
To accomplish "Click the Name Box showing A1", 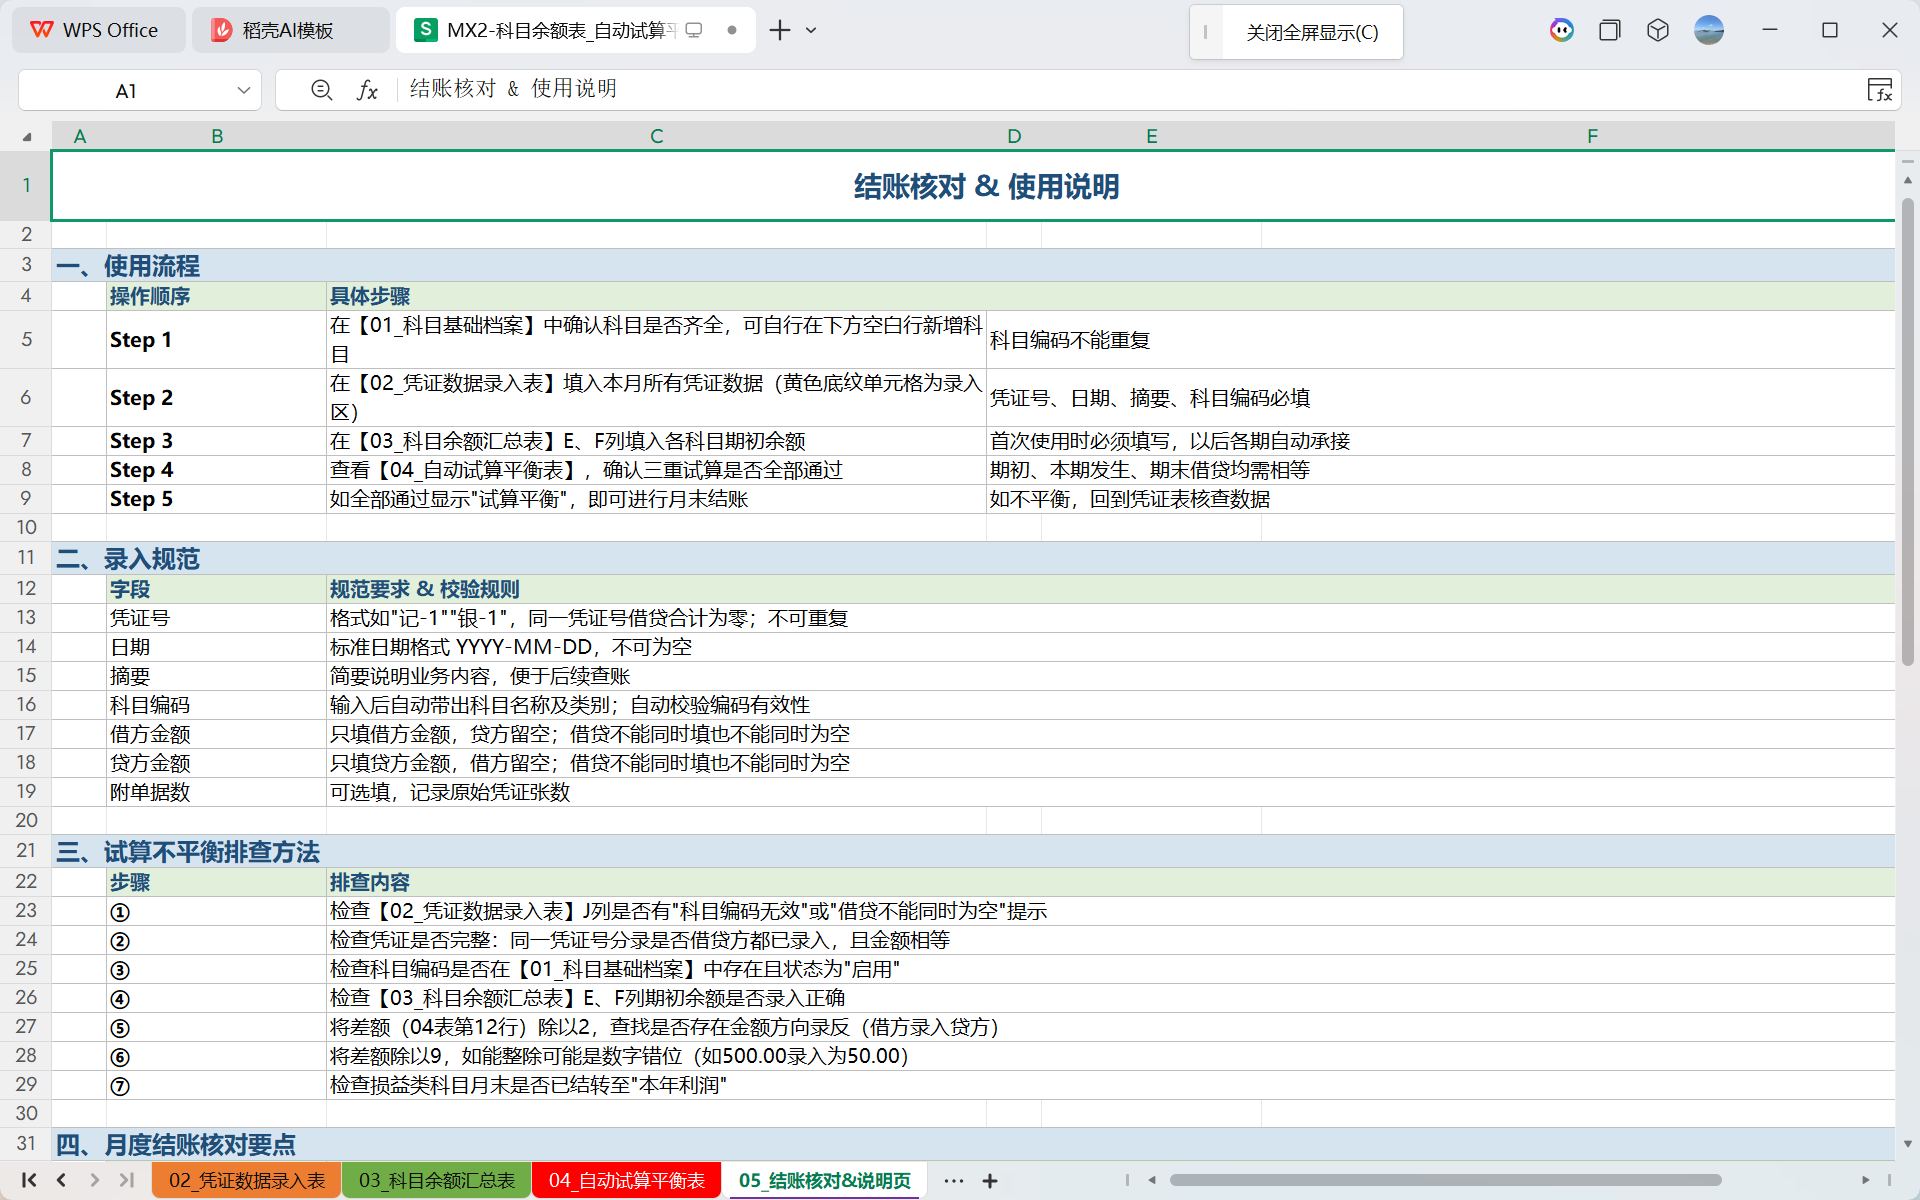I will (126, 91).
